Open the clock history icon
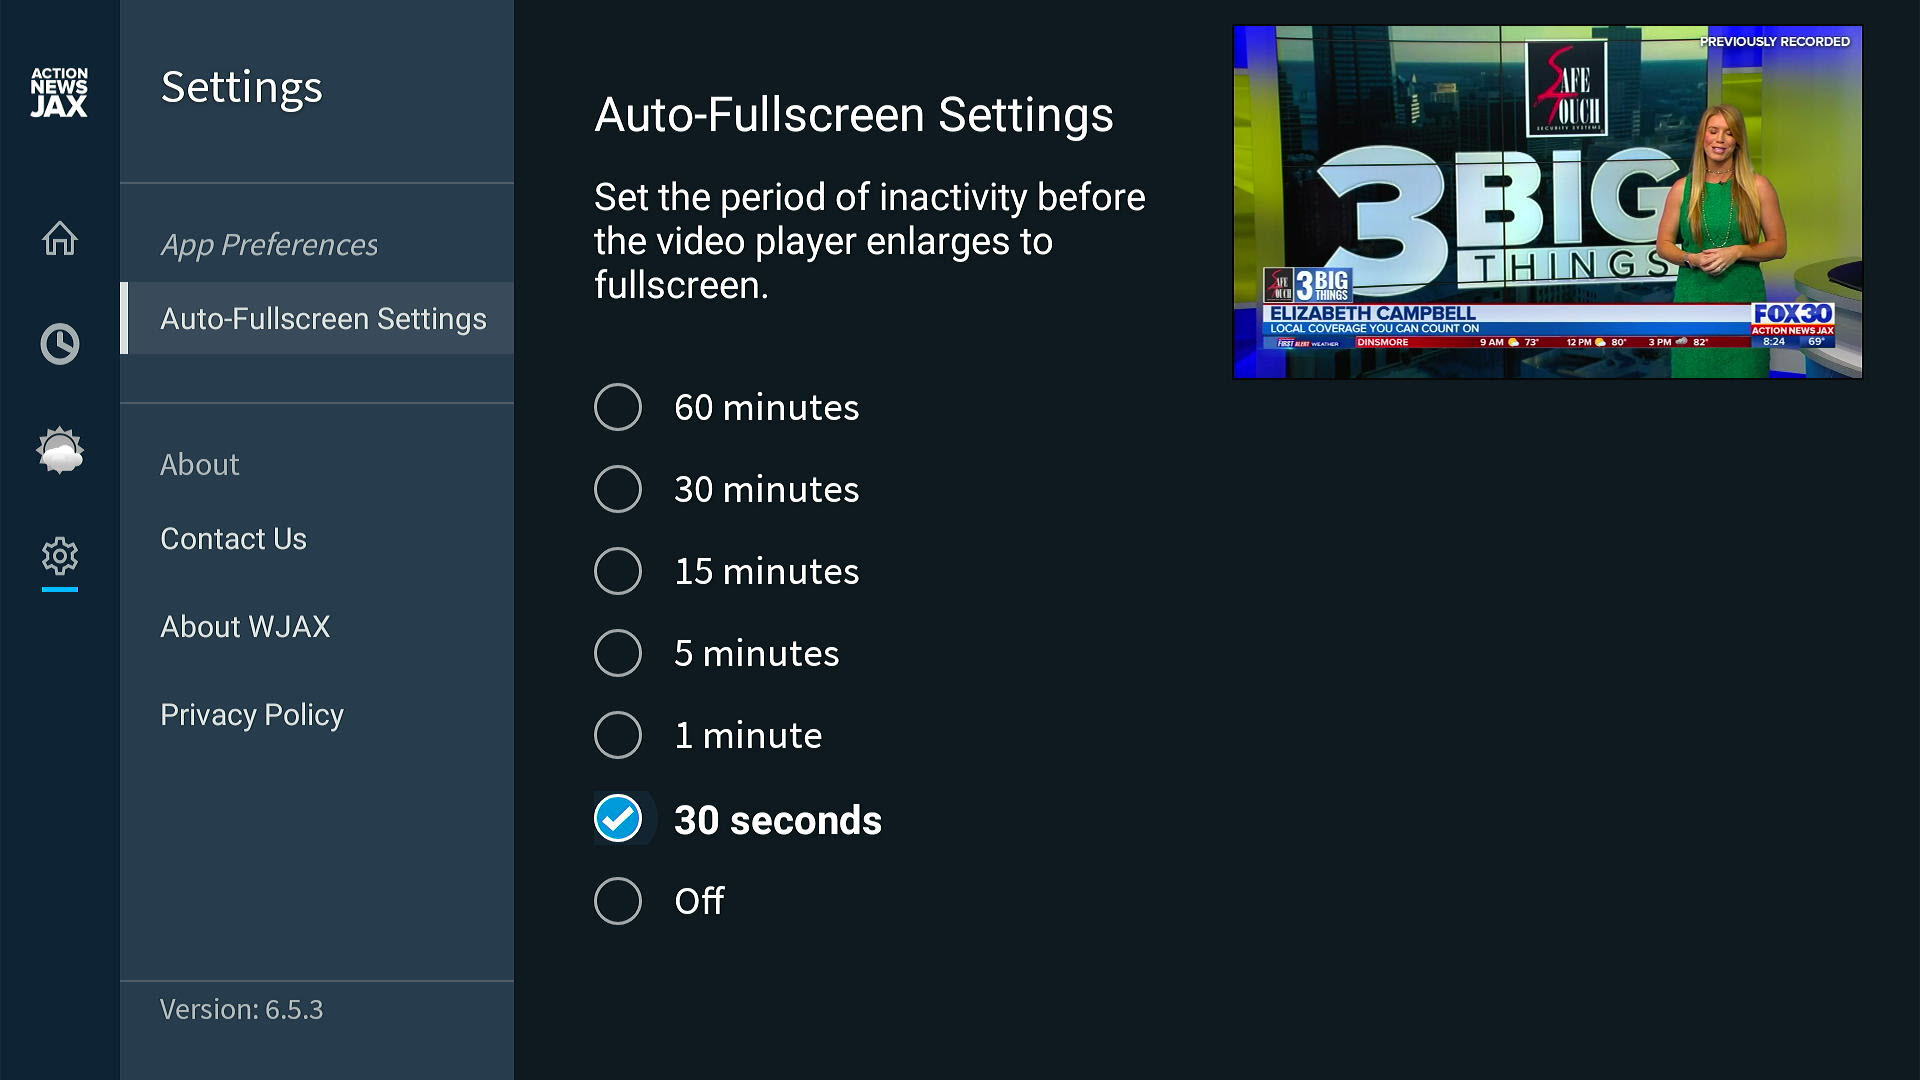The image size is (1920, 1080). point(59,344)
